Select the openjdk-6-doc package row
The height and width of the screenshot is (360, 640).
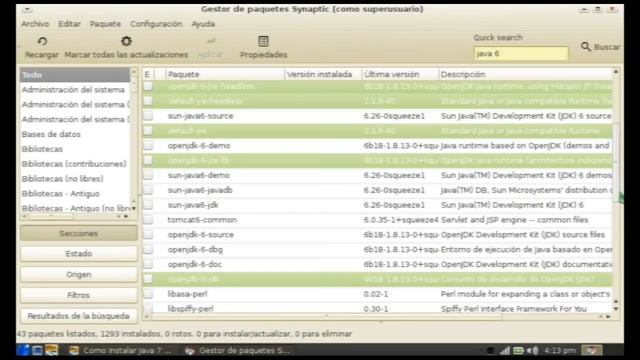(378, 264)
